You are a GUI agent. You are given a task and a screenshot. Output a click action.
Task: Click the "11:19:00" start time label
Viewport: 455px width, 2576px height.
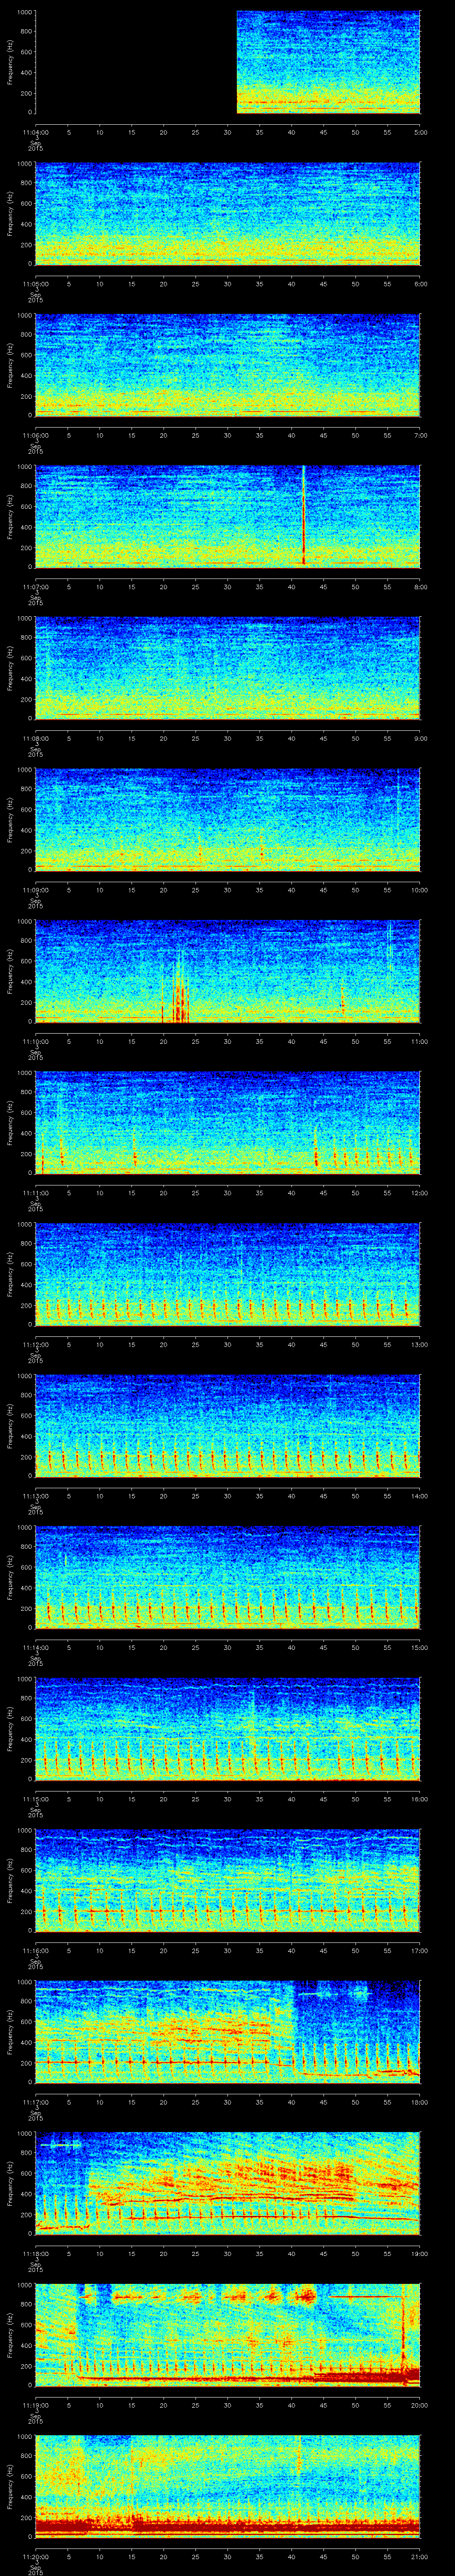click(x=35, y=2405)
